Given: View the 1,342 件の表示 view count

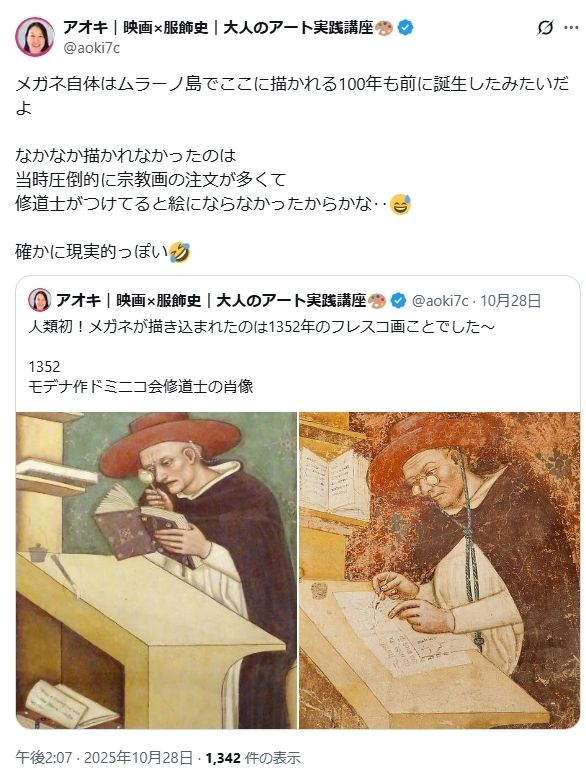Looking at the screenshot, I should coord(253,758).
